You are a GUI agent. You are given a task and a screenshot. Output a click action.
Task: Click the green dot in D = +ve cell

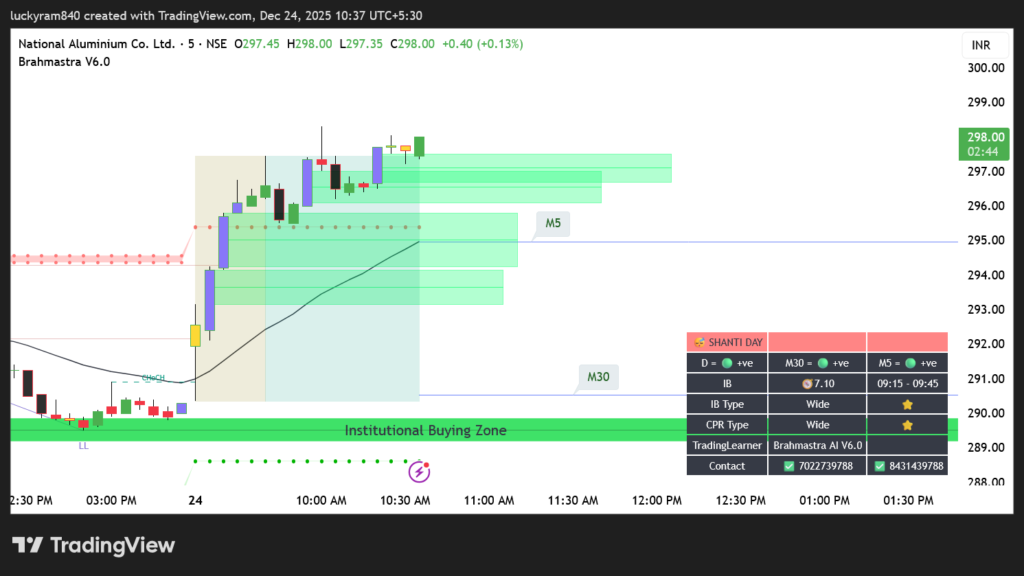(x=727, y=363)
